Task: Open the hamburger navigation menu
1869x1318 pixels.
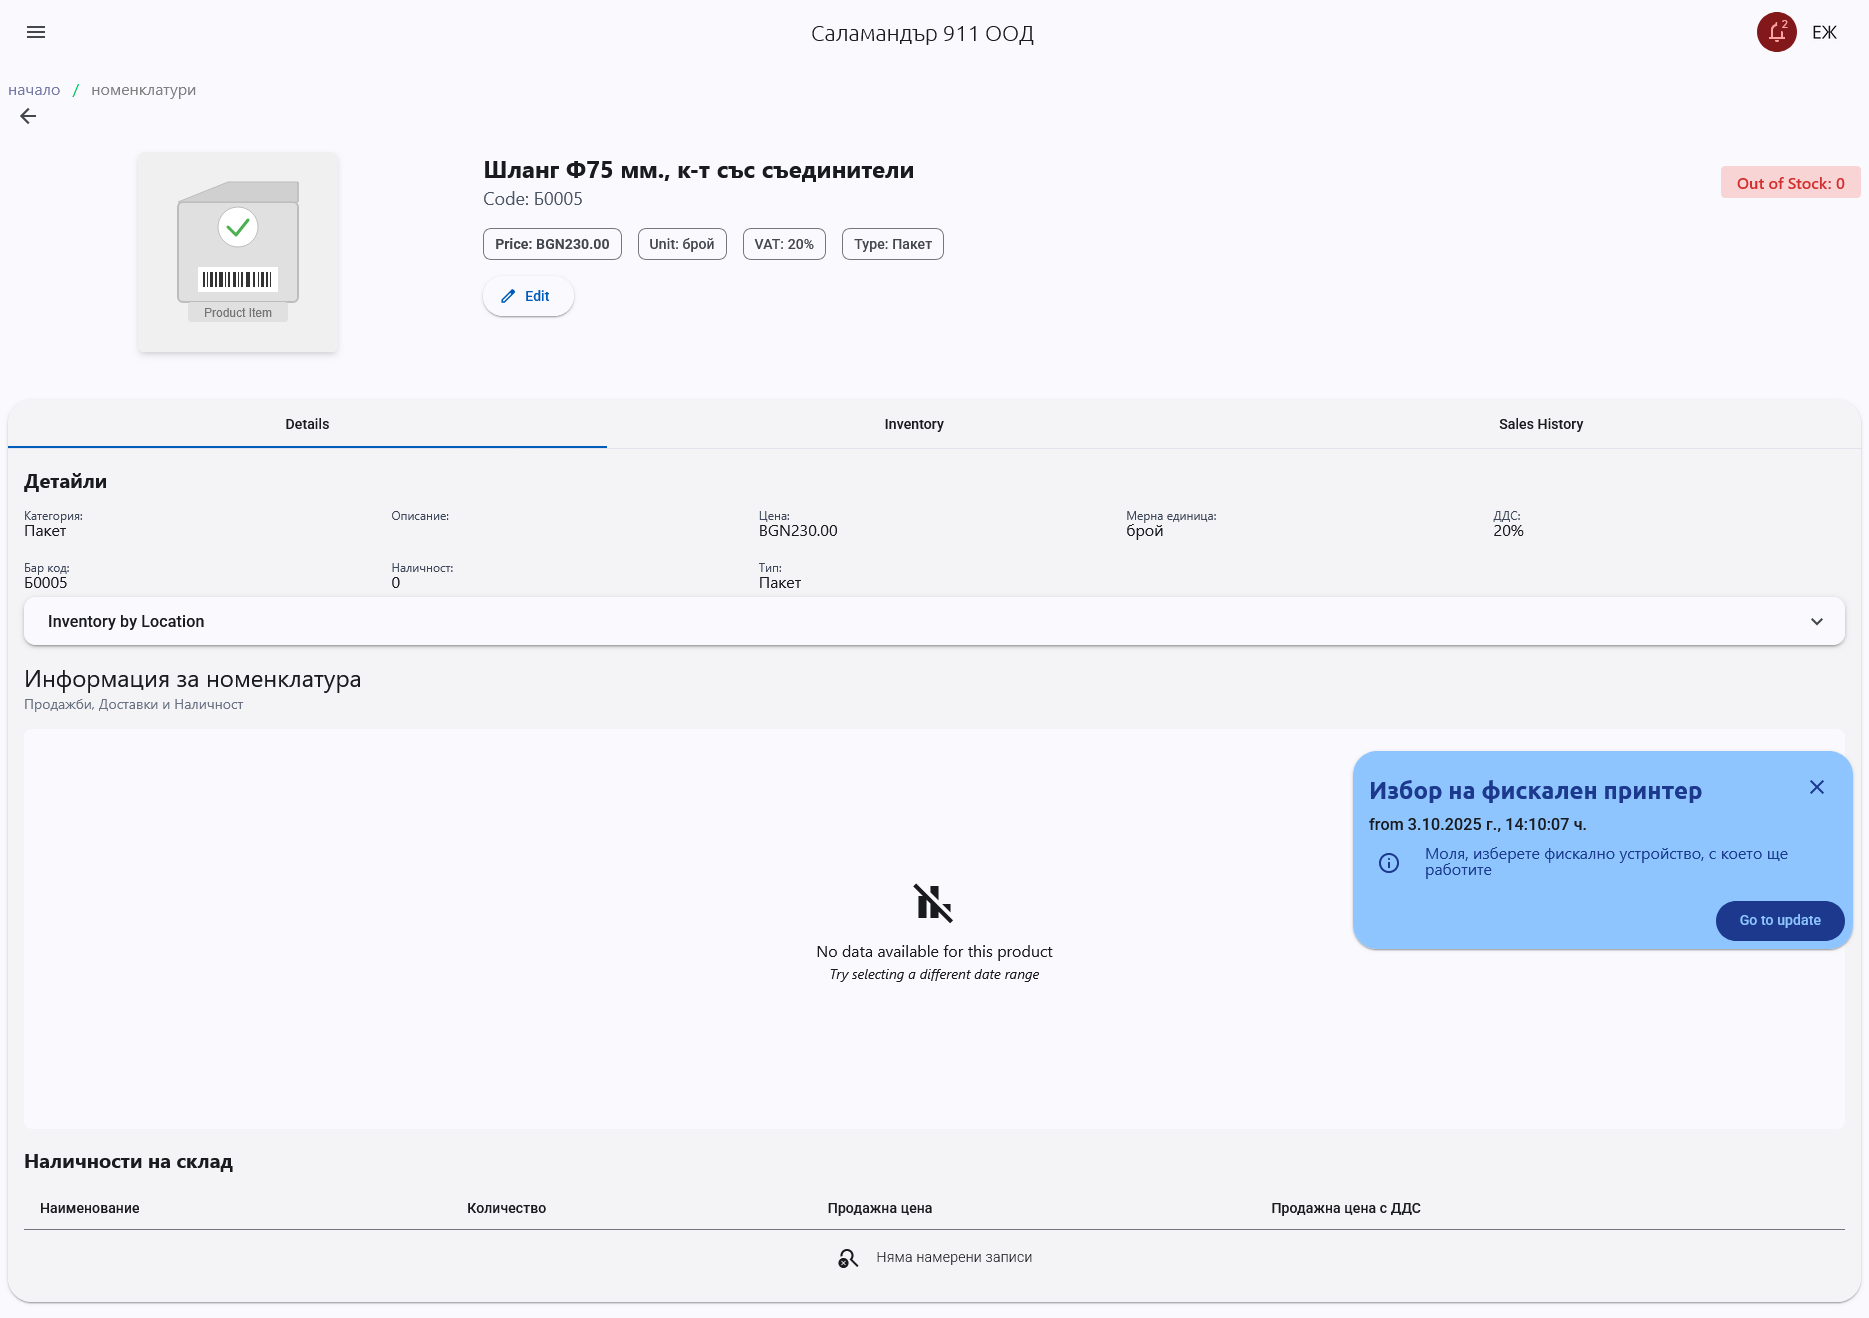Action: point(36,32)
